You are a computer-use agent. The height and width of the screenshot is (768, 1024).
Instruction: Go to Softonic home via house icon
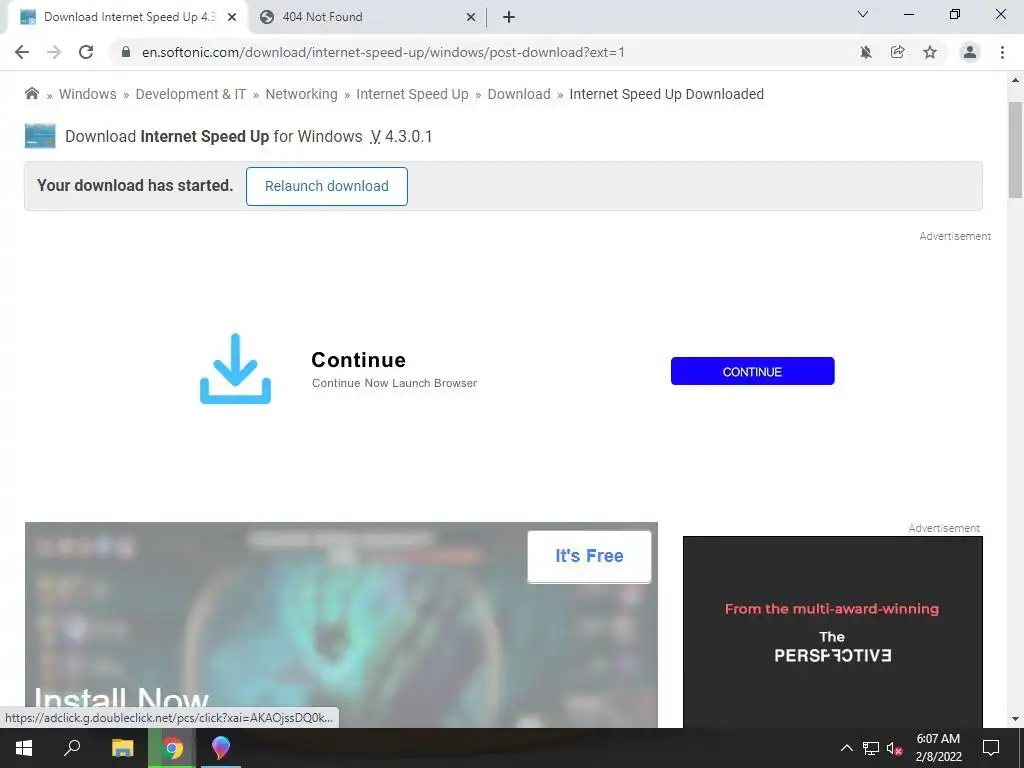tap(32, 93)
